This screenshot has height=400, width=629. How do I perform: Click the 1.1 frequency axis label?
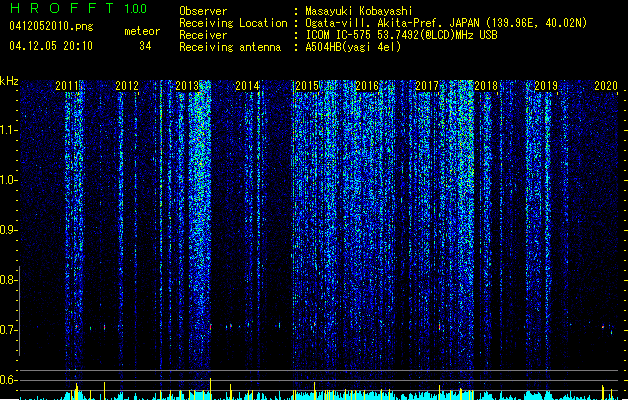8,130
